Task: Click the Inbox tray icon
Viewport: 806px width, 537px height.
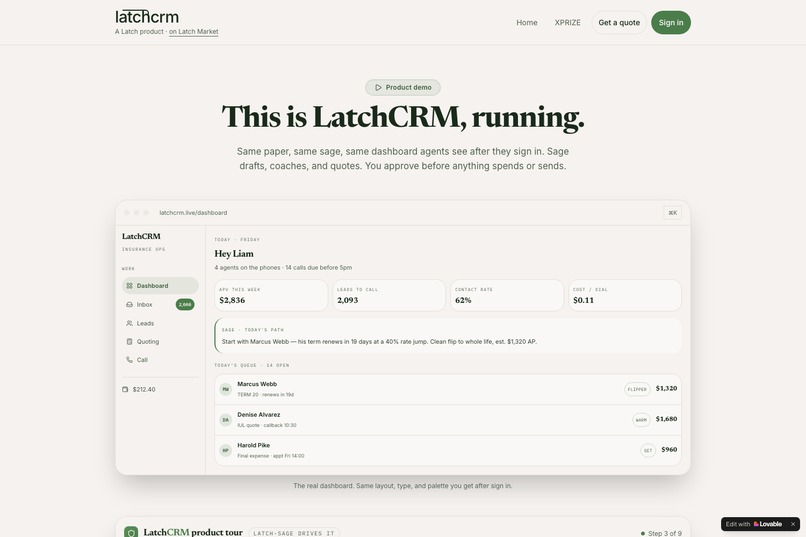Action: (130, 305)
